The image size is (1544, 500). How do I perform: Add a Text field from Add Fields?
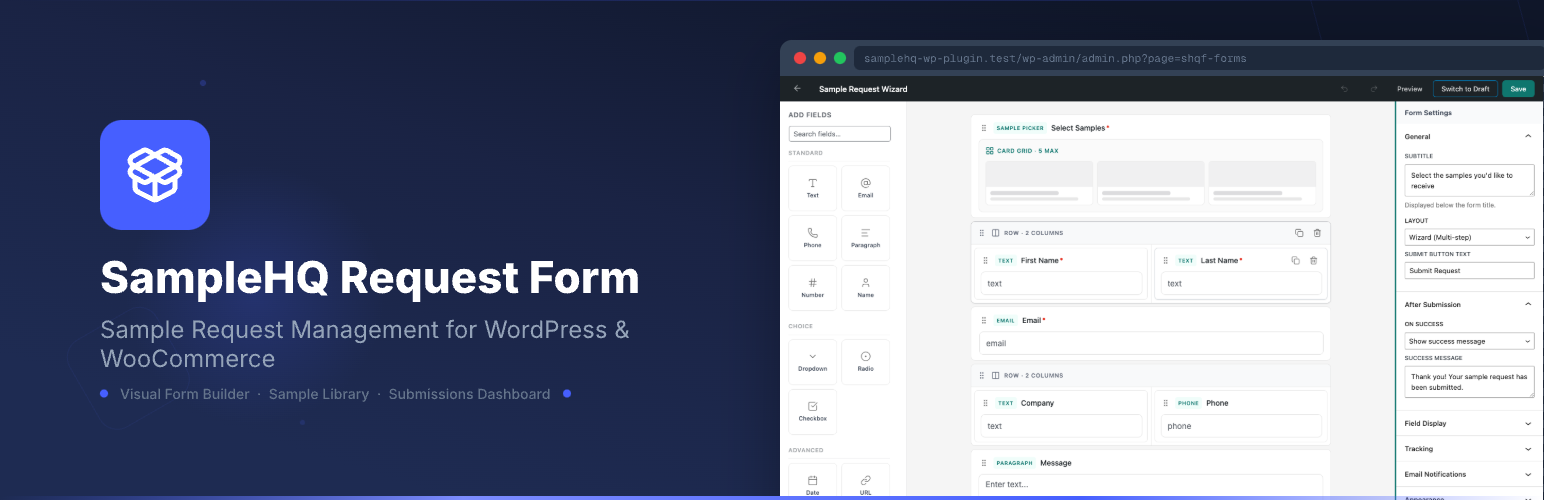[812, 188]
